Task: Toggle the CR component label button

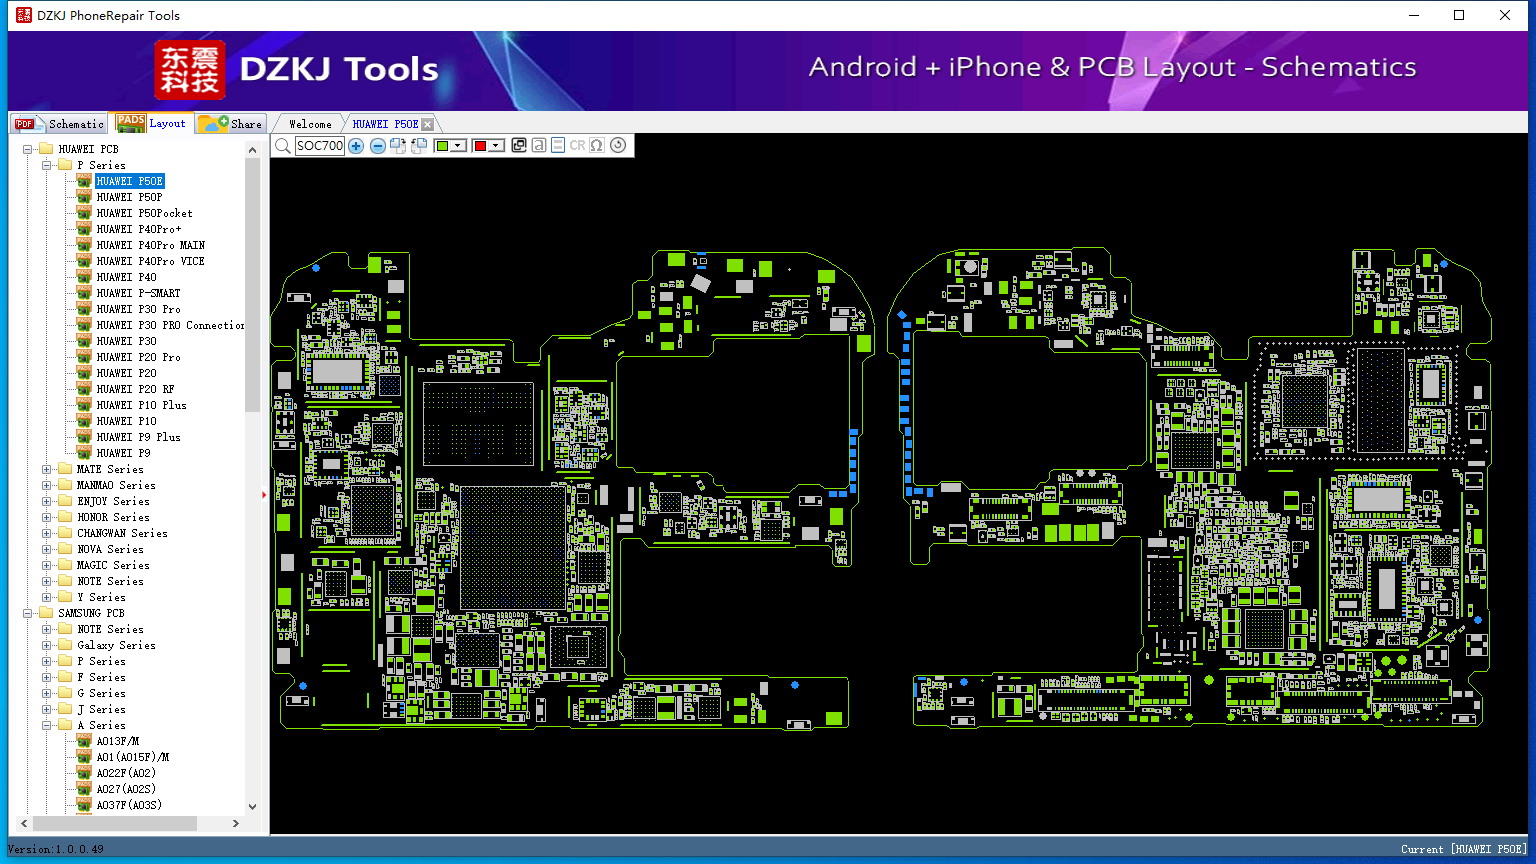Action: (x=577, y=146)
